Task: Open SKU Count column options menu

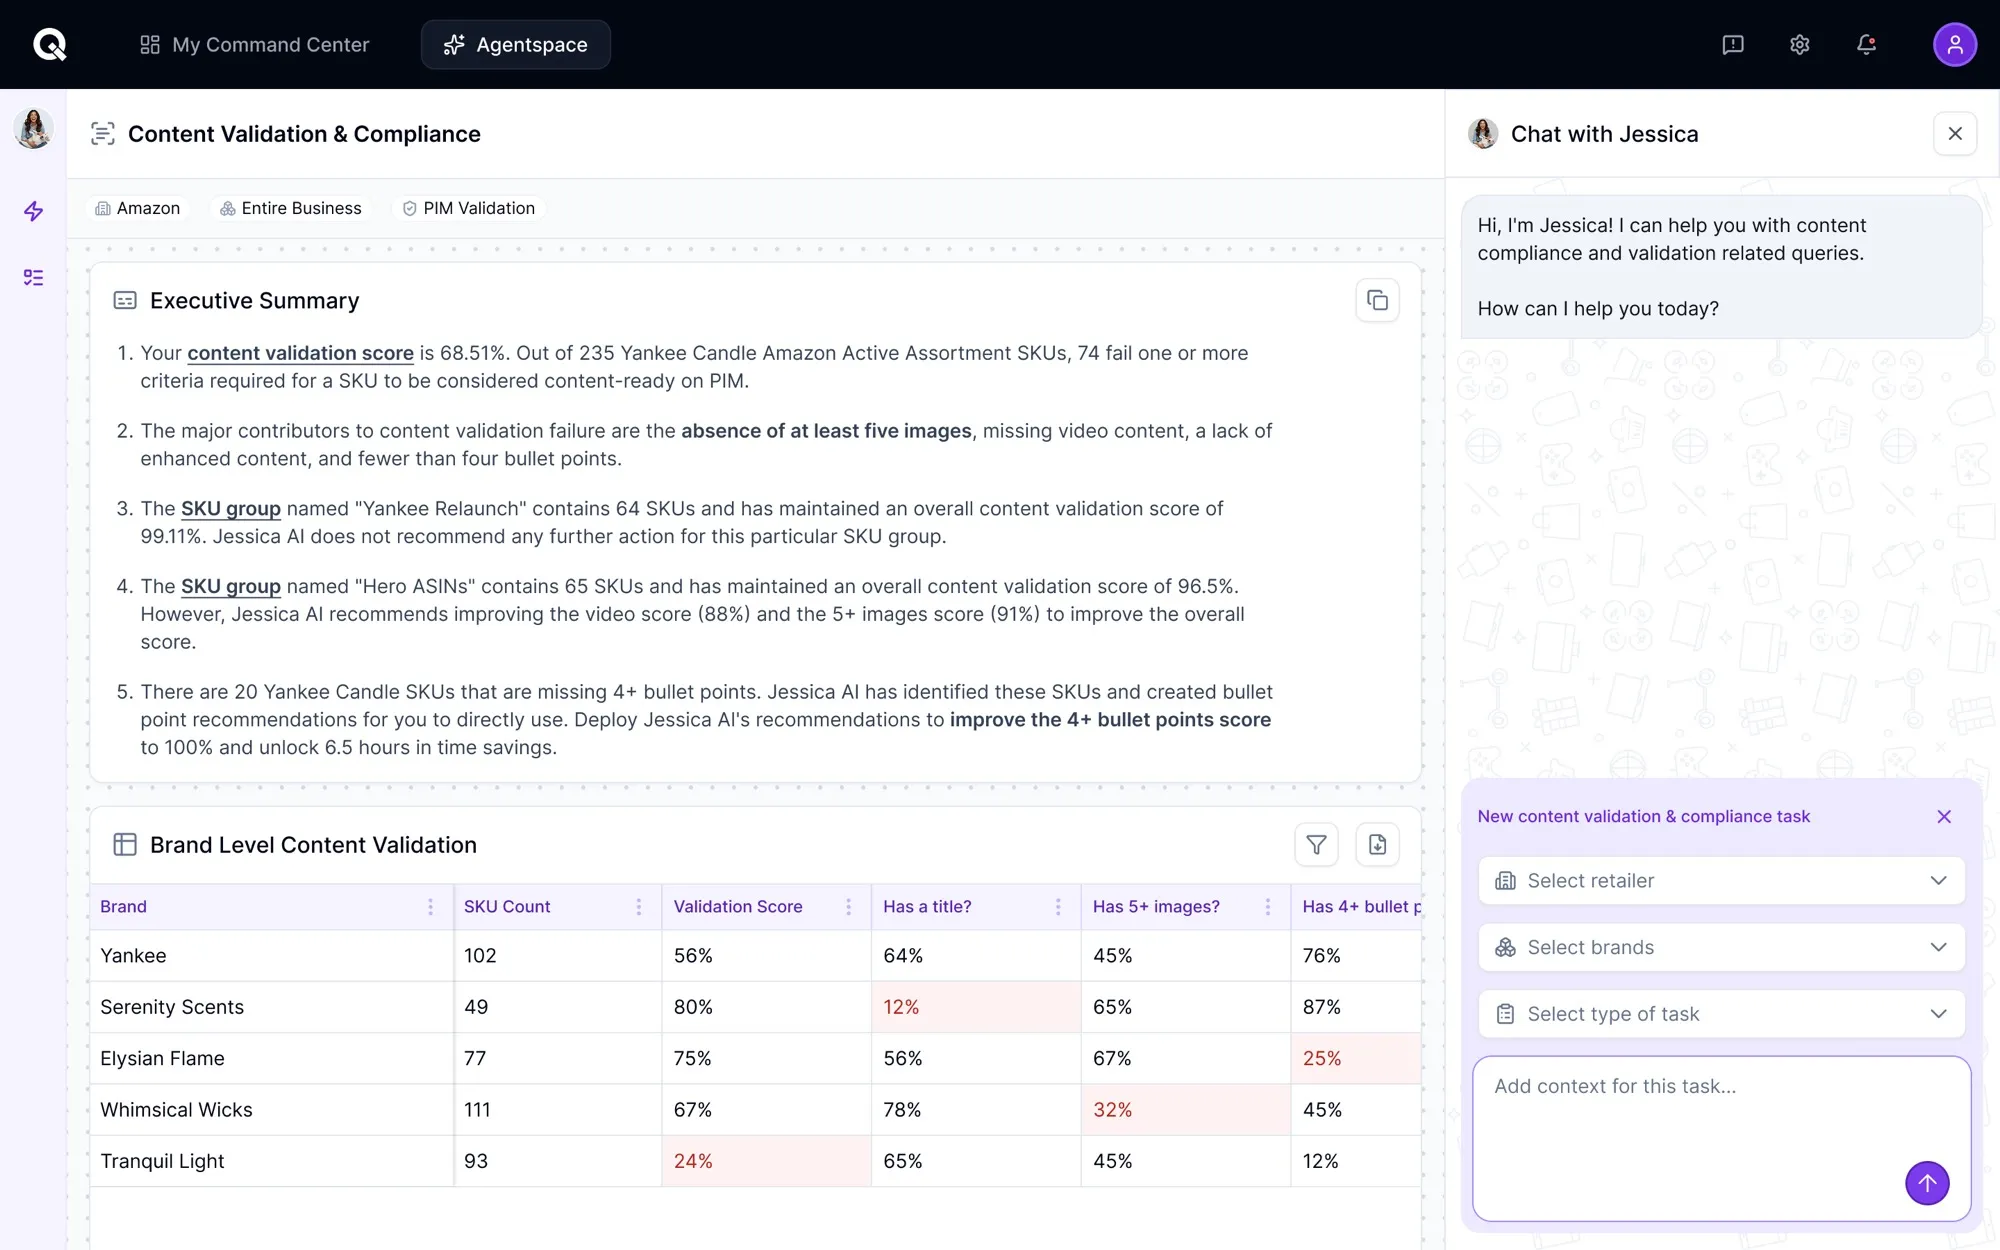Action: pos(638,907)
